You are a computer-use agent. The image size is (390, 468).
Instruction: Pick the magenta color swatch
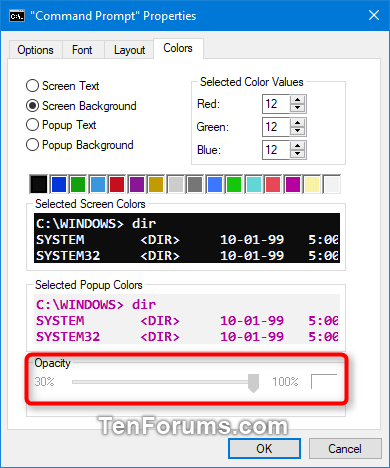(x=293, y=184)
